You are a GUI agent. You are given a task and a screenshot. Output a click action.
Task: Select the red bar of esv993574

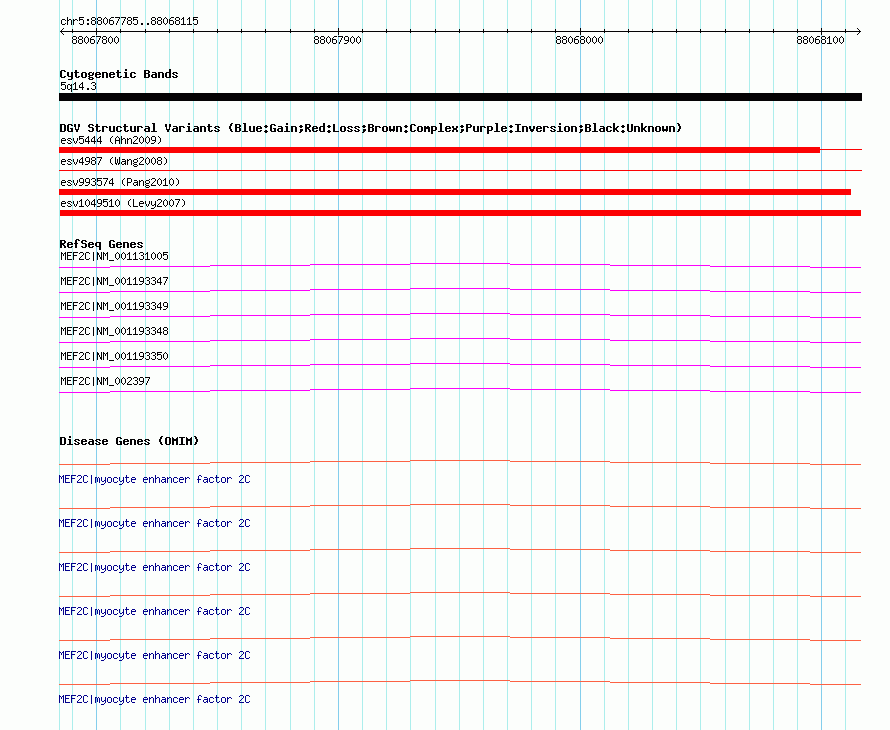pos(455,192)
